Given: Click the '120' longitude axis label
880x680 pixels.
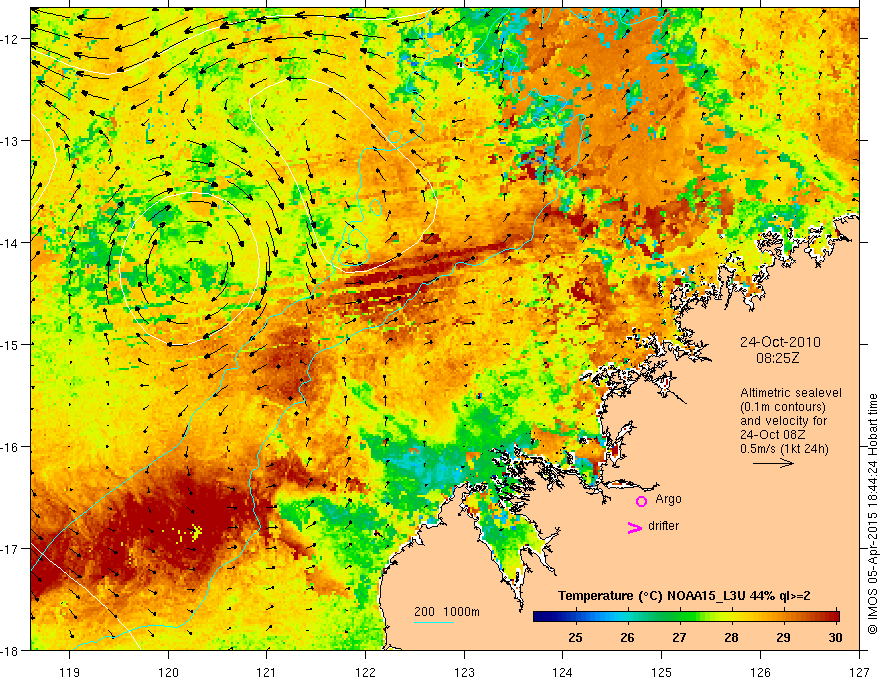Looking at the screenshot, I should [x=168, y=672].
